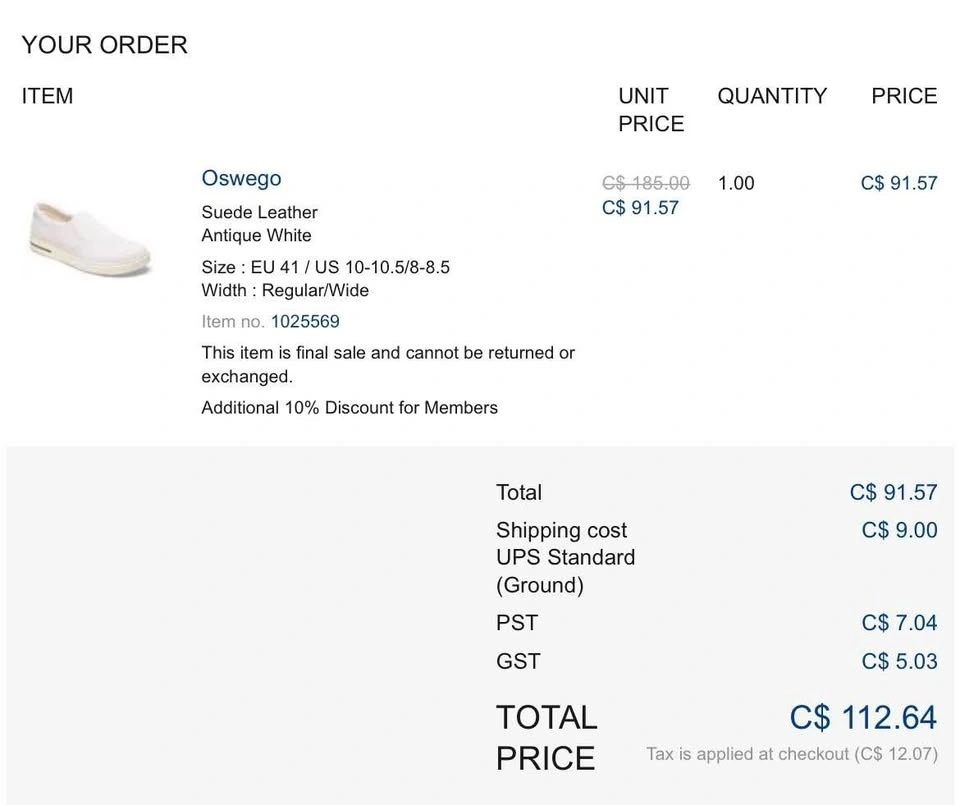Click the Size EU 41 description line
Screen dimensions: 960x805
point(325,267)
